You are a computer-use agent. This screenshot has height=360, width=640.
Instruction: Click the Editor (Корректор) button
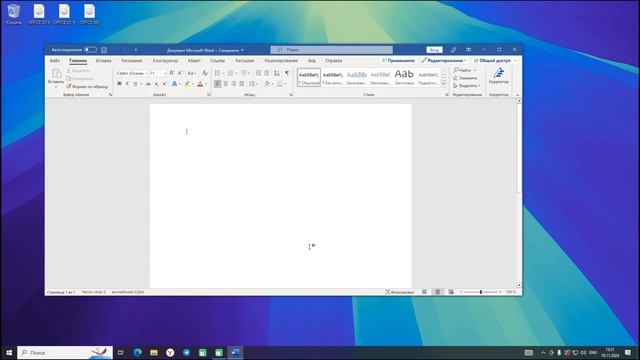click(x=498, y=76)
